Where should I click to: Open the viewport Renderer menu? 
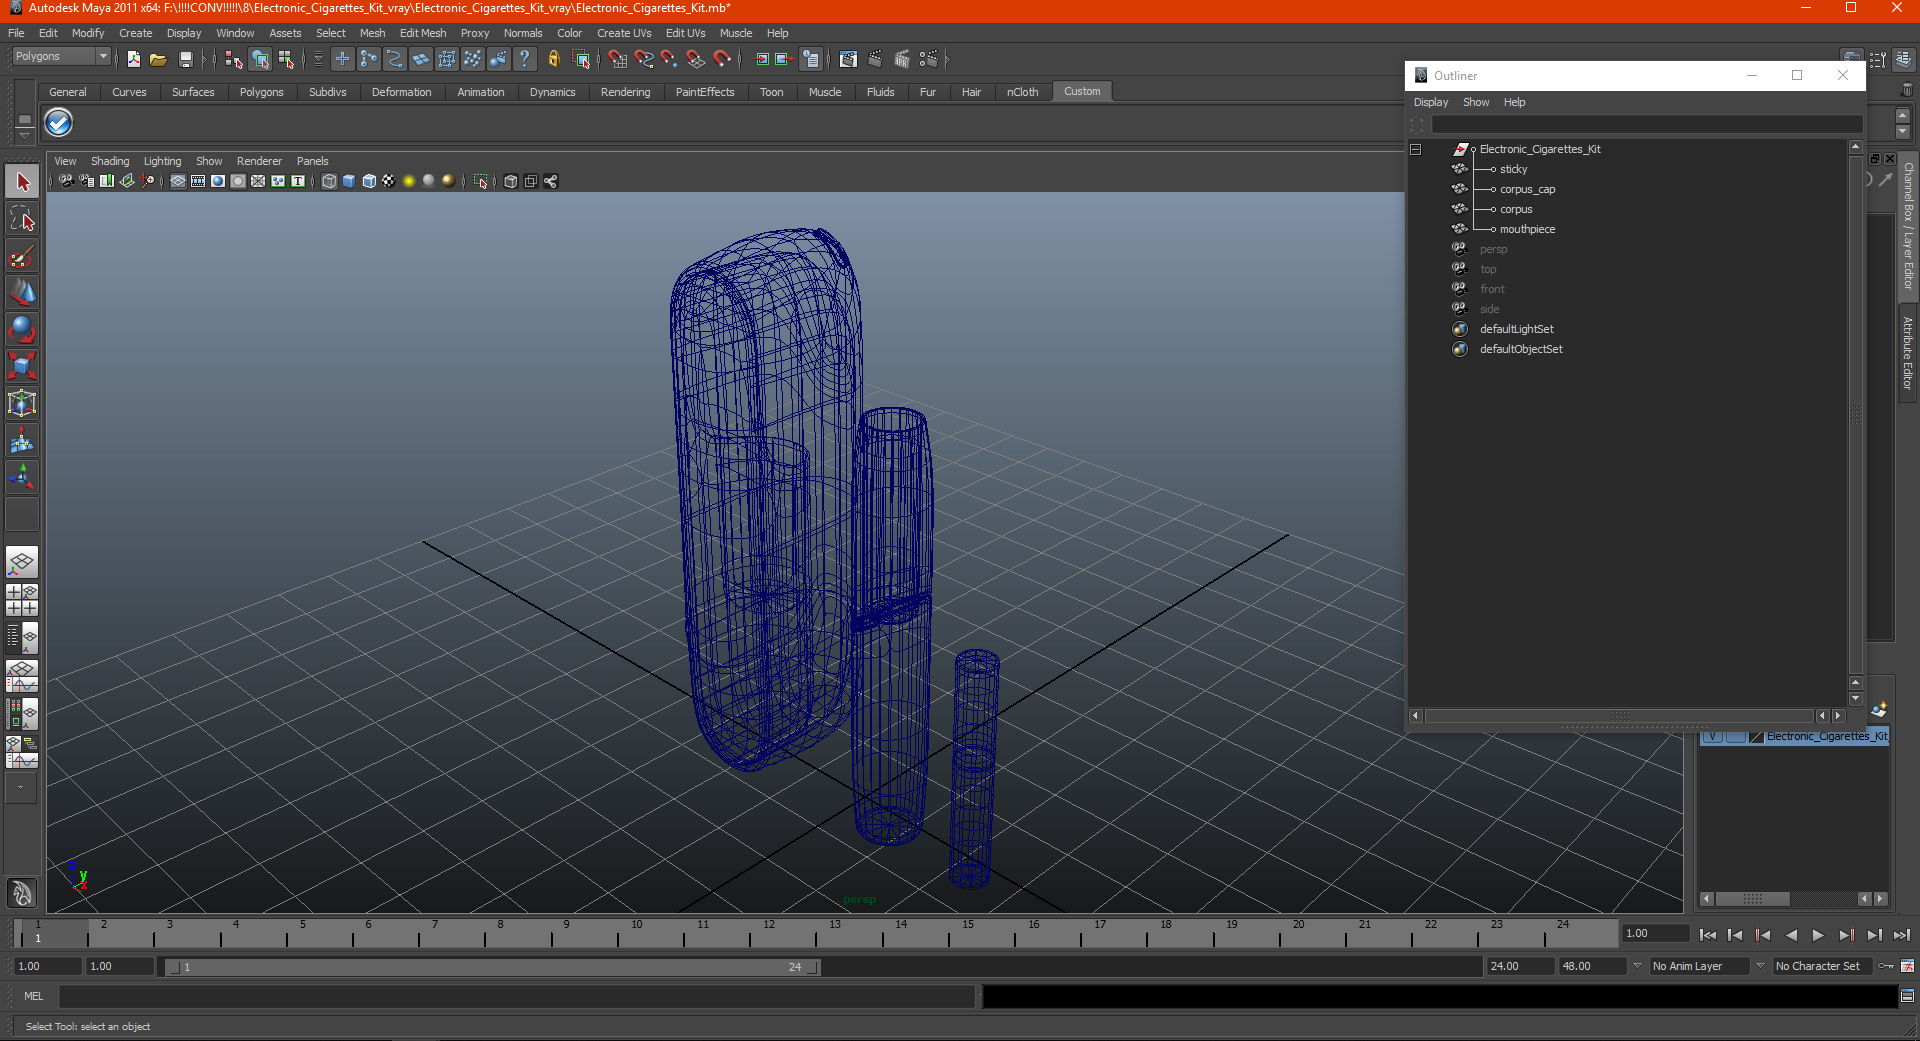259,161
